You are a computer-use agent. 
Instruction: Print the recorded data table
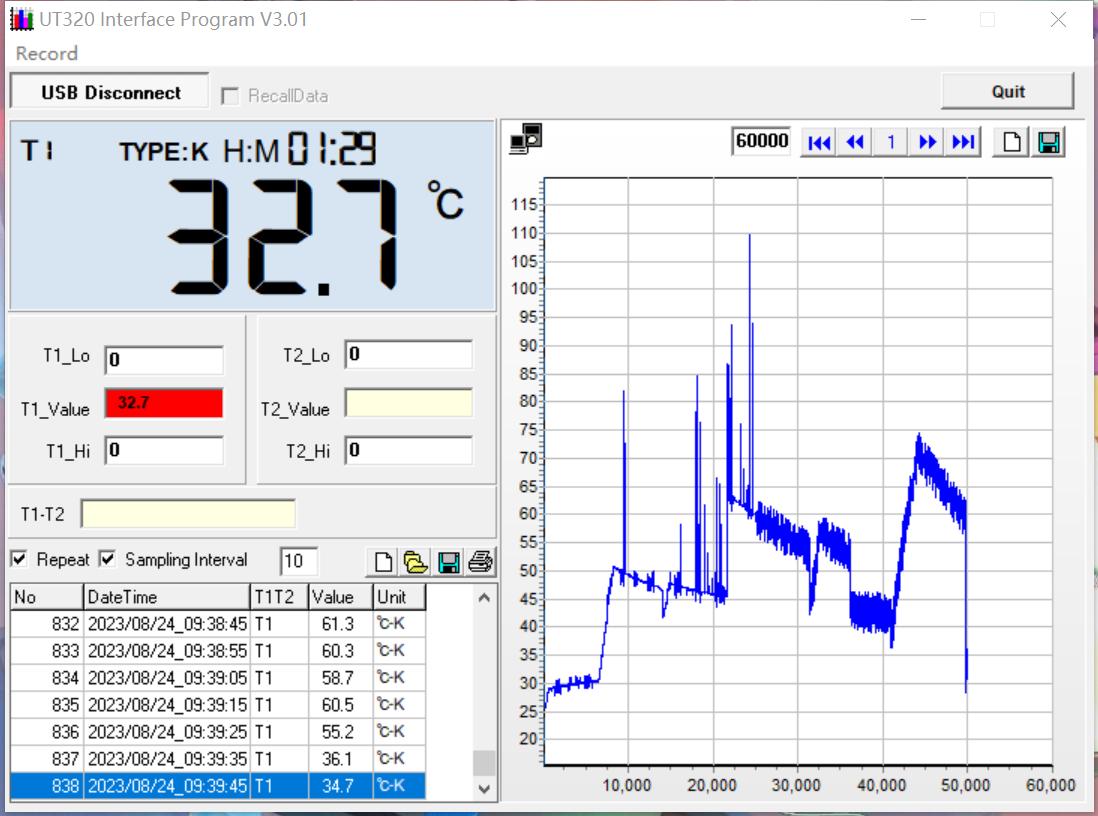coord(481,562)
